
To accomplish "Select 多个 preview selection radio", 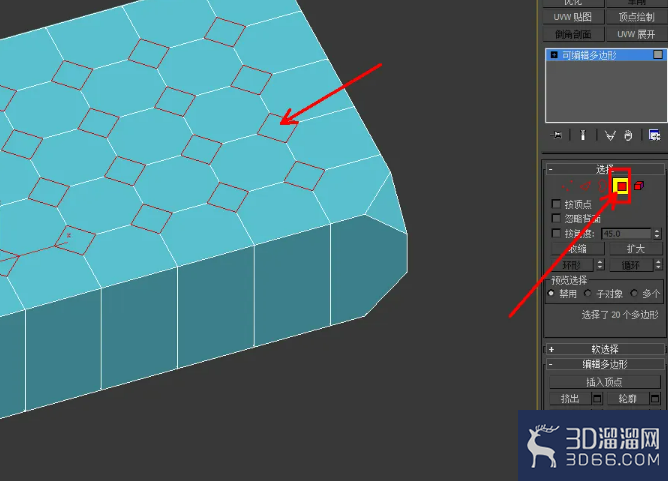I will (x=634, y=293).
